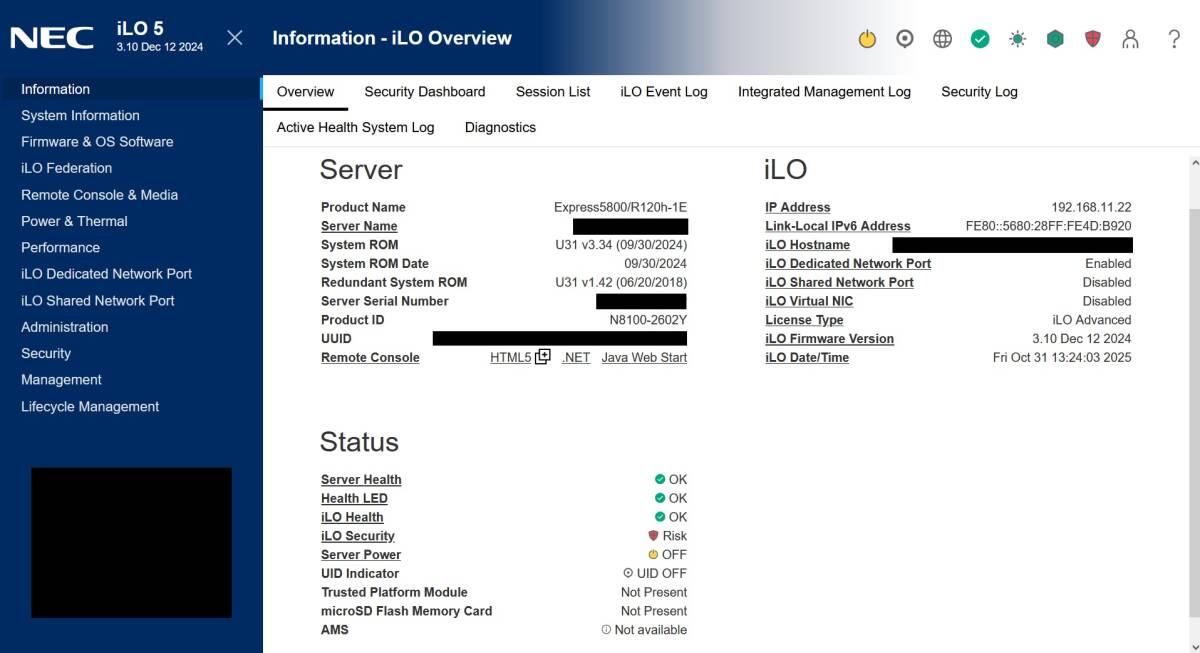Viewport: 1200px width, 653px height.
Task: Select iLO Shared Network Port in sidebar
Action: point(98,301)
